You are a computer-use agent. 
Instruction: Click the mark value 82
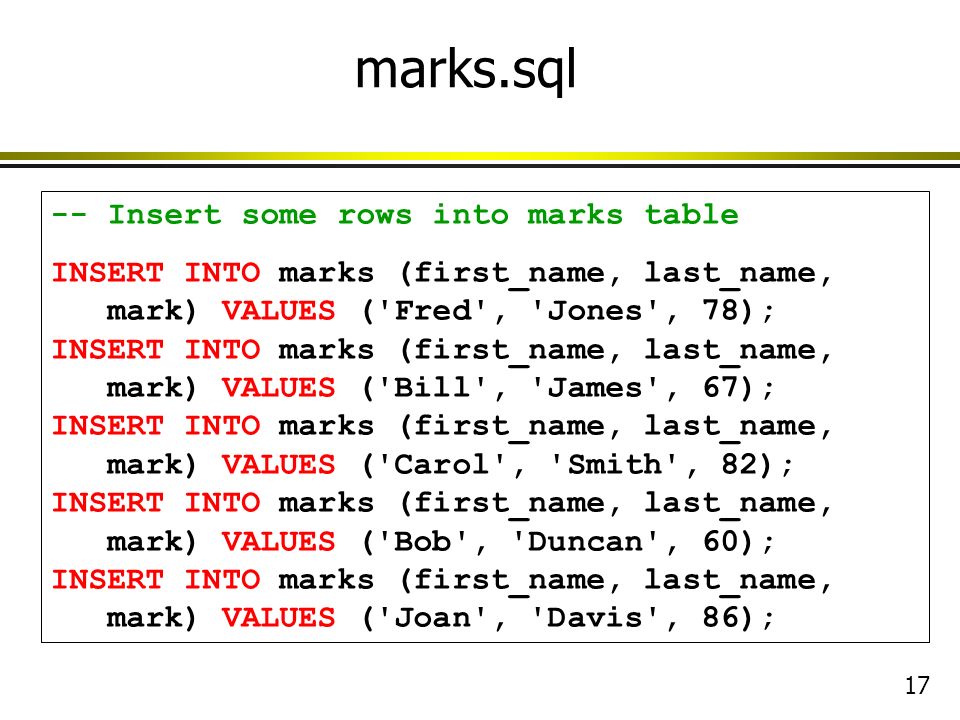(740, 464)
